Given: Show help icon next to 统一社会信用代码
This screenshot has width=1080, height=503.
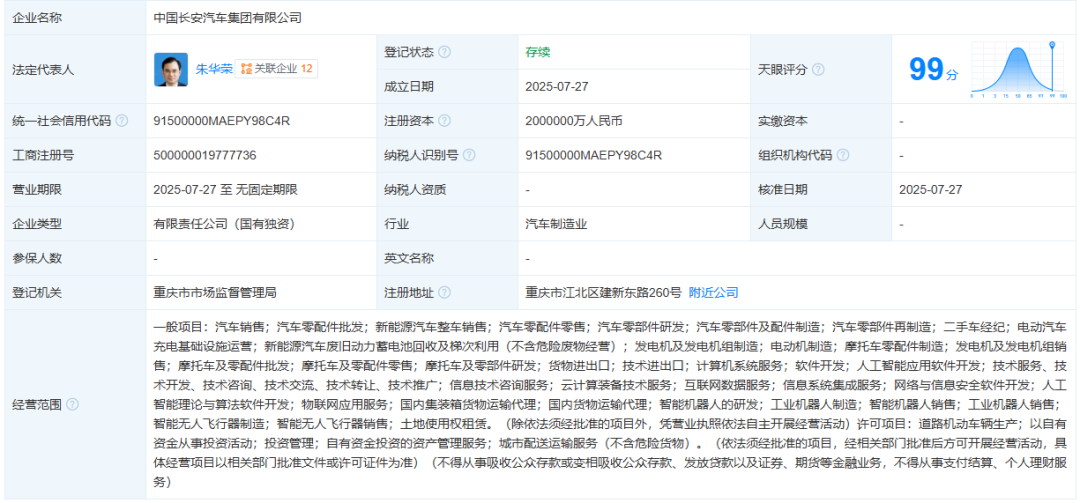Looking at the screenshot, I should (122, 121).
